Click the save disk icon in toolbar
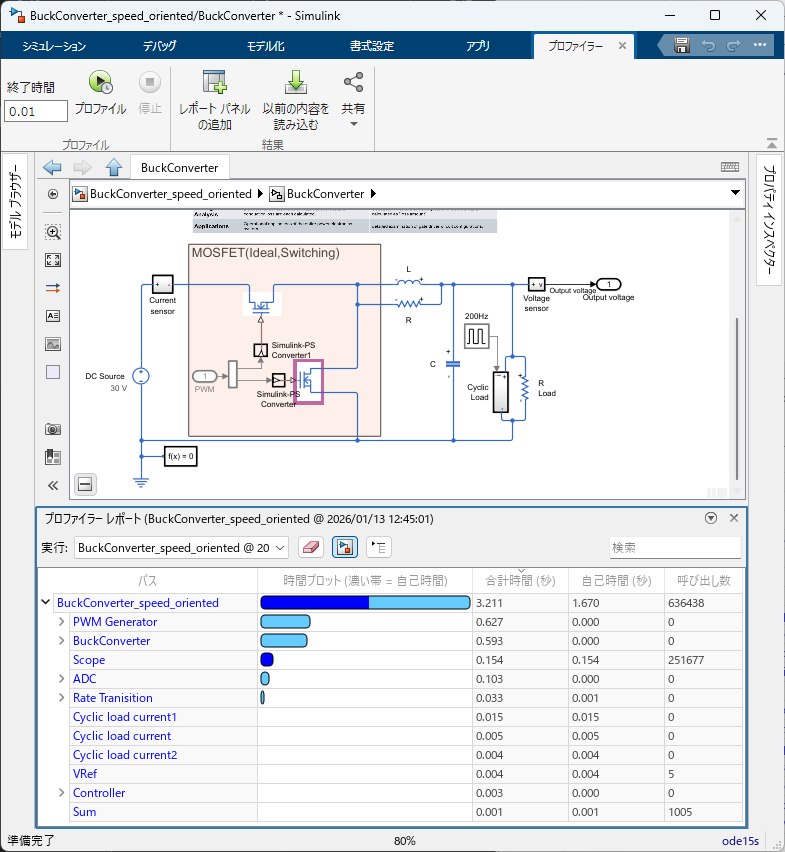Screen dimensions: 785x852 tap(682, 46)
